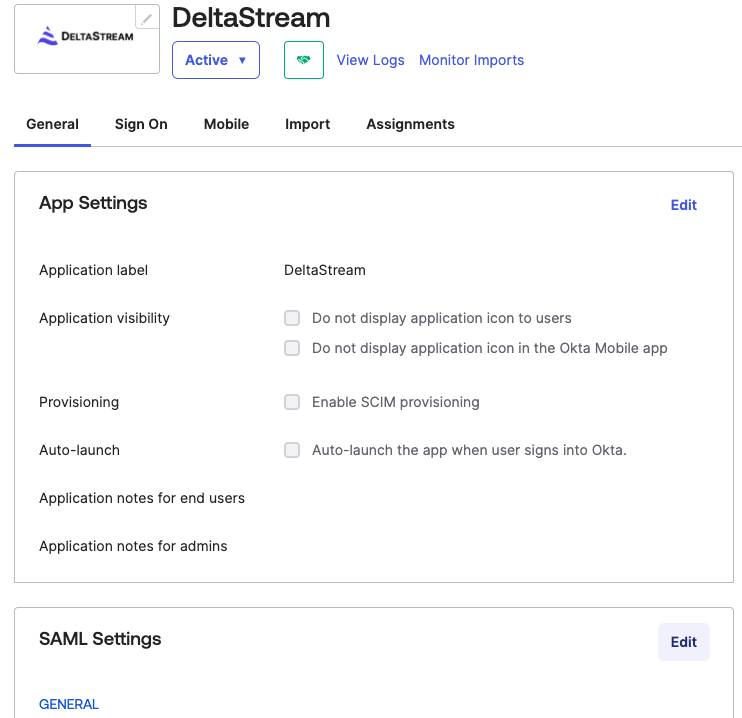Check Do not display application icon to users
Screen dimensions: 742x718
pyautogui.click(x=292, y=318)
